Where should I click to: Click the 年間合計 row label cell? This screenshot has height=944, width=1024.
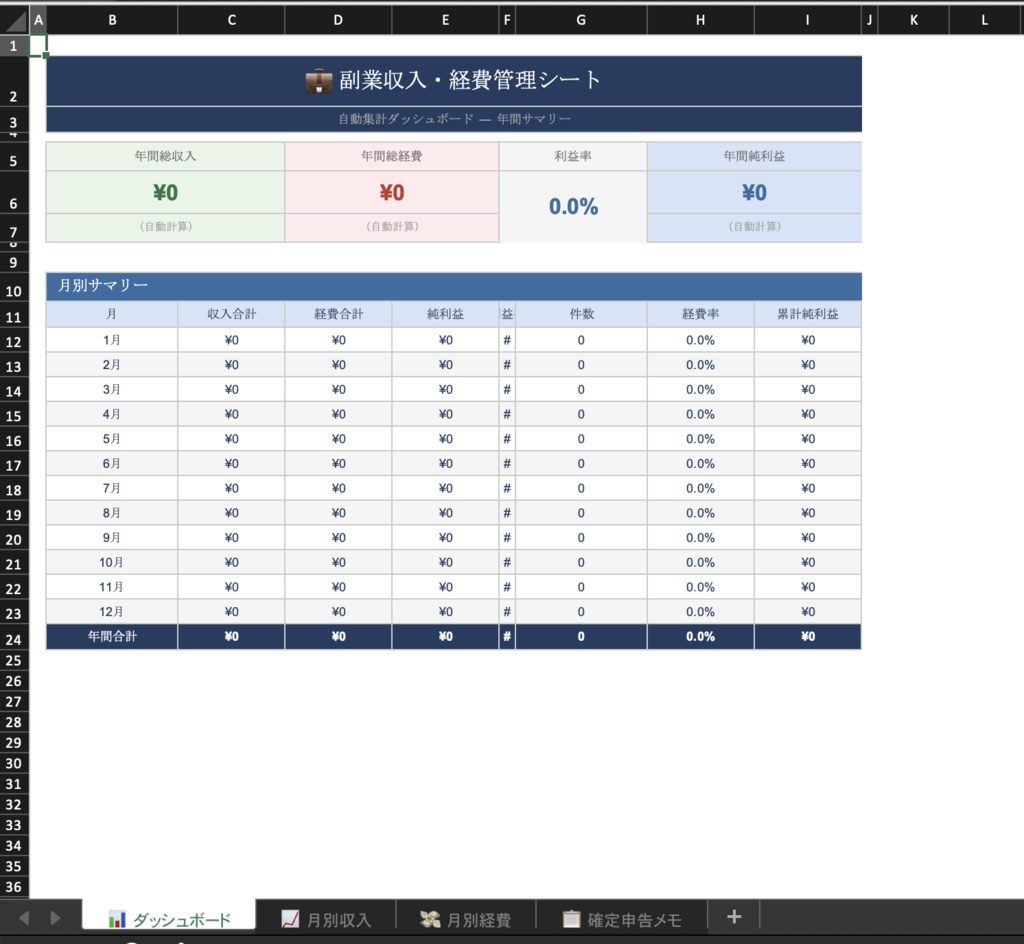coord(111,636)
